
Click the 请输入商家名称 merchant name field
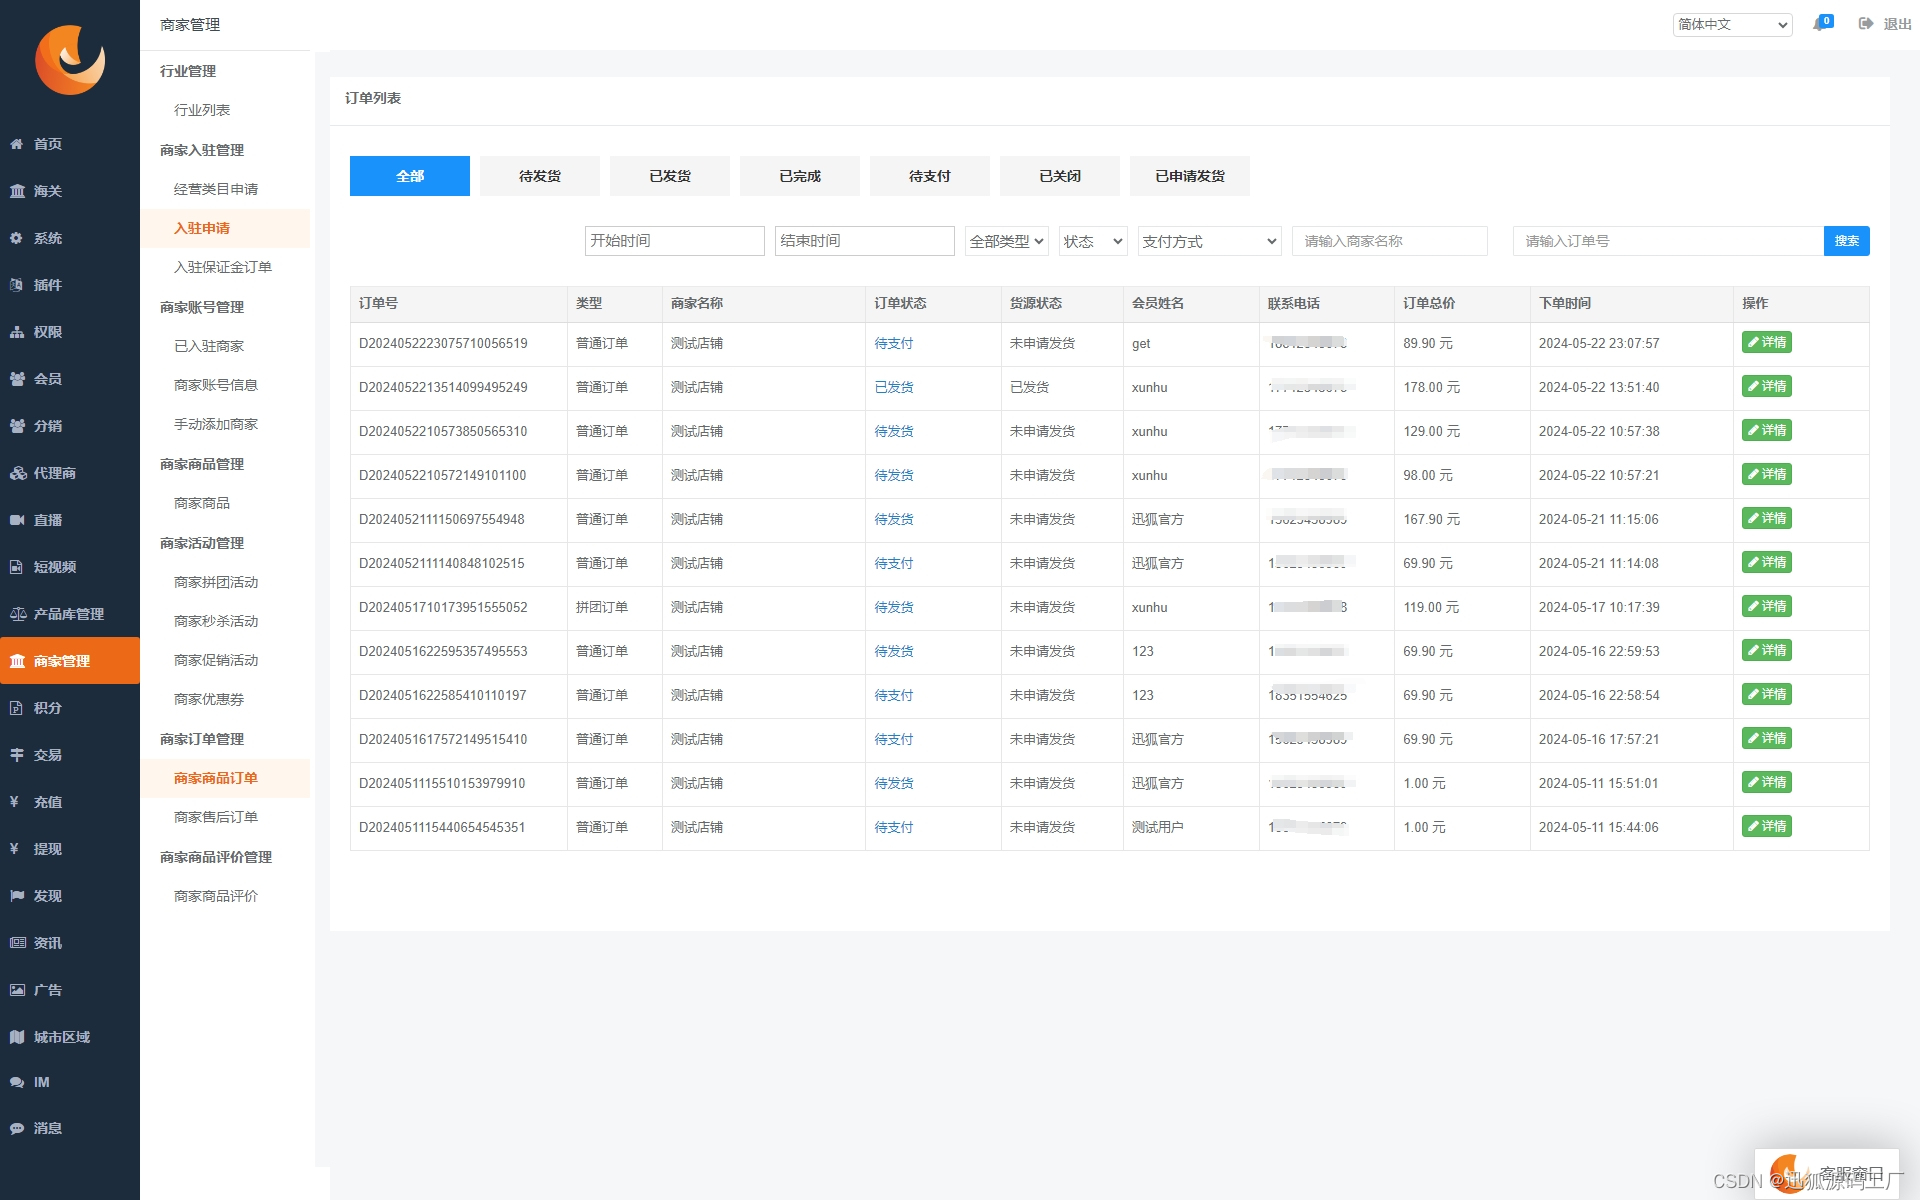click(1390, 241)
